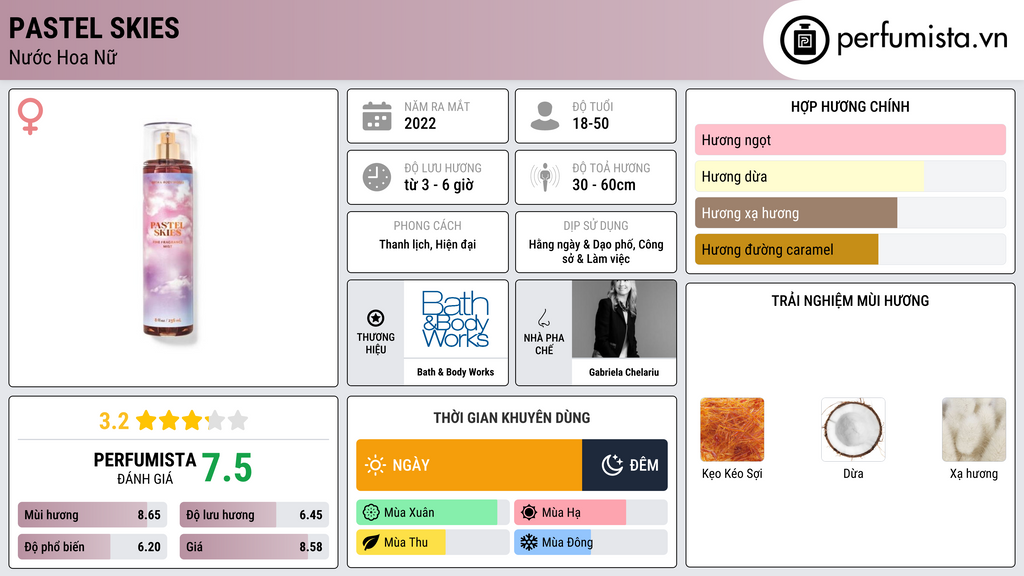Click the nose icon above Nhà pha chế
Image resolution: width=1024 pixels, height=576 pixels.
543,318
